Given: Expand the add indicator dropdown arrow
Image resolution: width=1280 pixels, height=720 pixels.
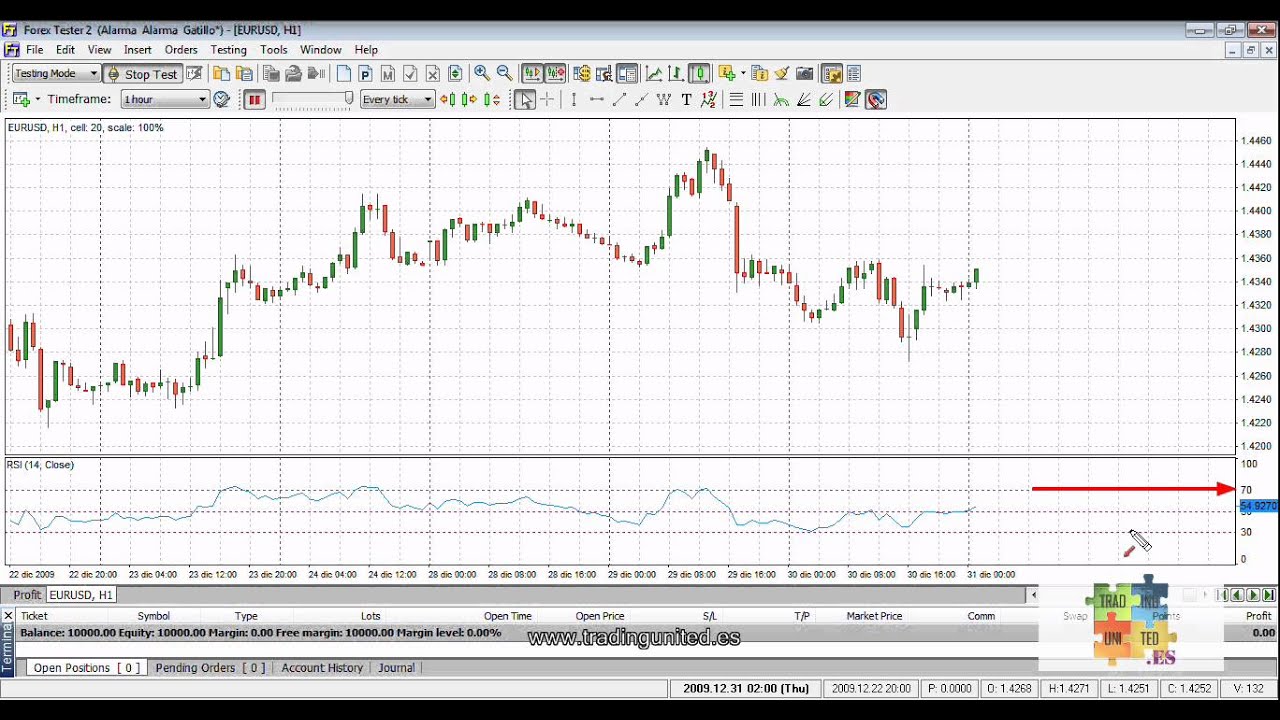Looking at the screenshot, I should 743,73.
